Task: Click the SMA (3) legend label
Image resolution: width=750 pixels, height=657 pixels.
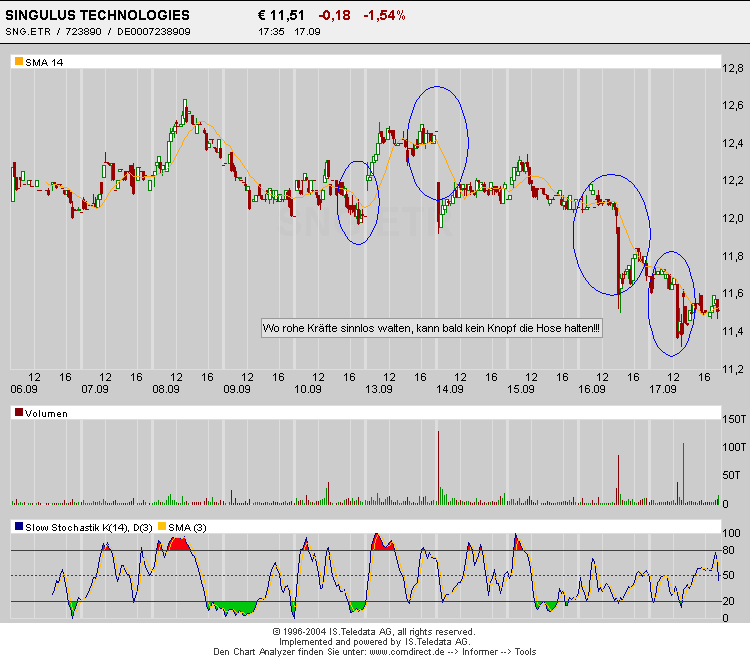Action: [x=187, y=528]
